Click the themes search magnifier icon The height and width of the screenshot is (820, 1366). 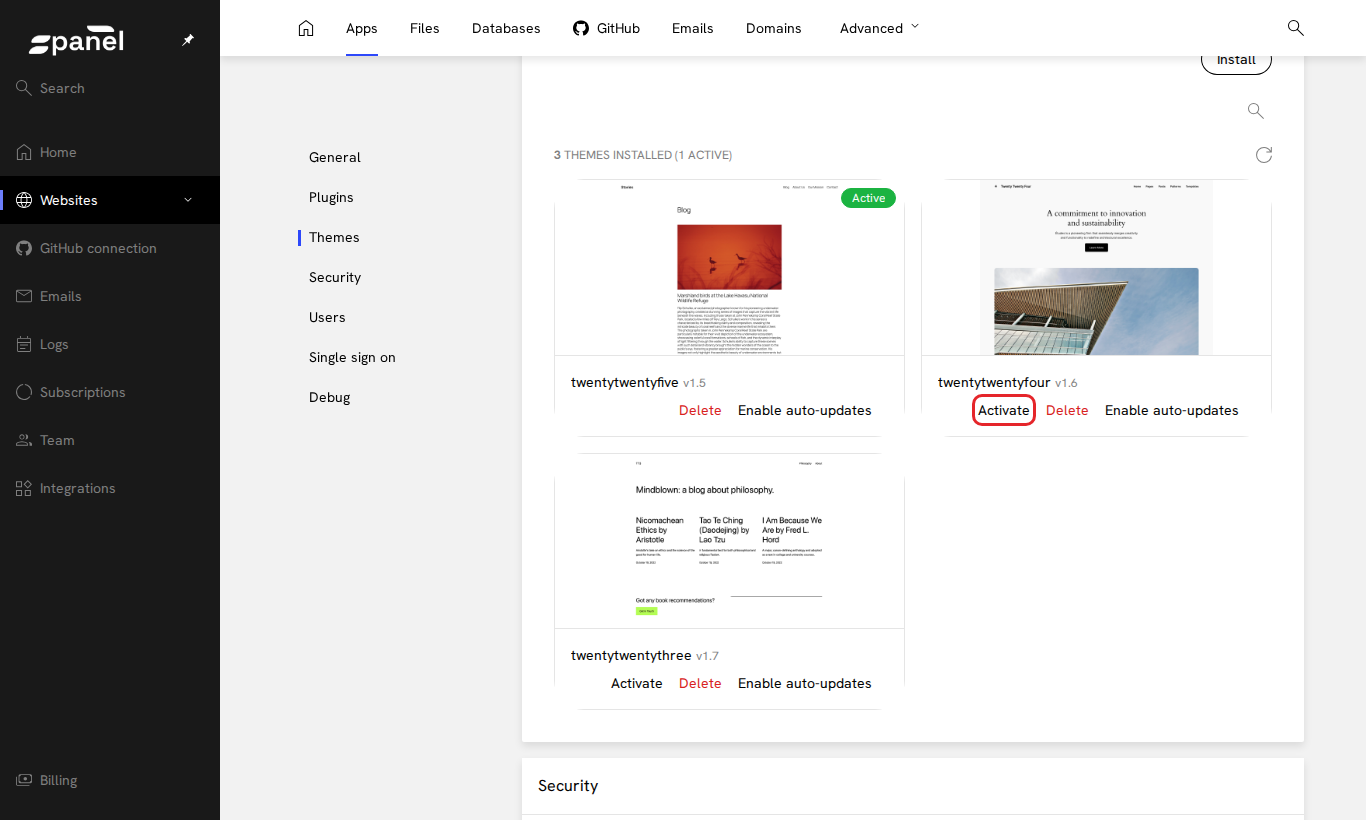tap(1256, 111)
